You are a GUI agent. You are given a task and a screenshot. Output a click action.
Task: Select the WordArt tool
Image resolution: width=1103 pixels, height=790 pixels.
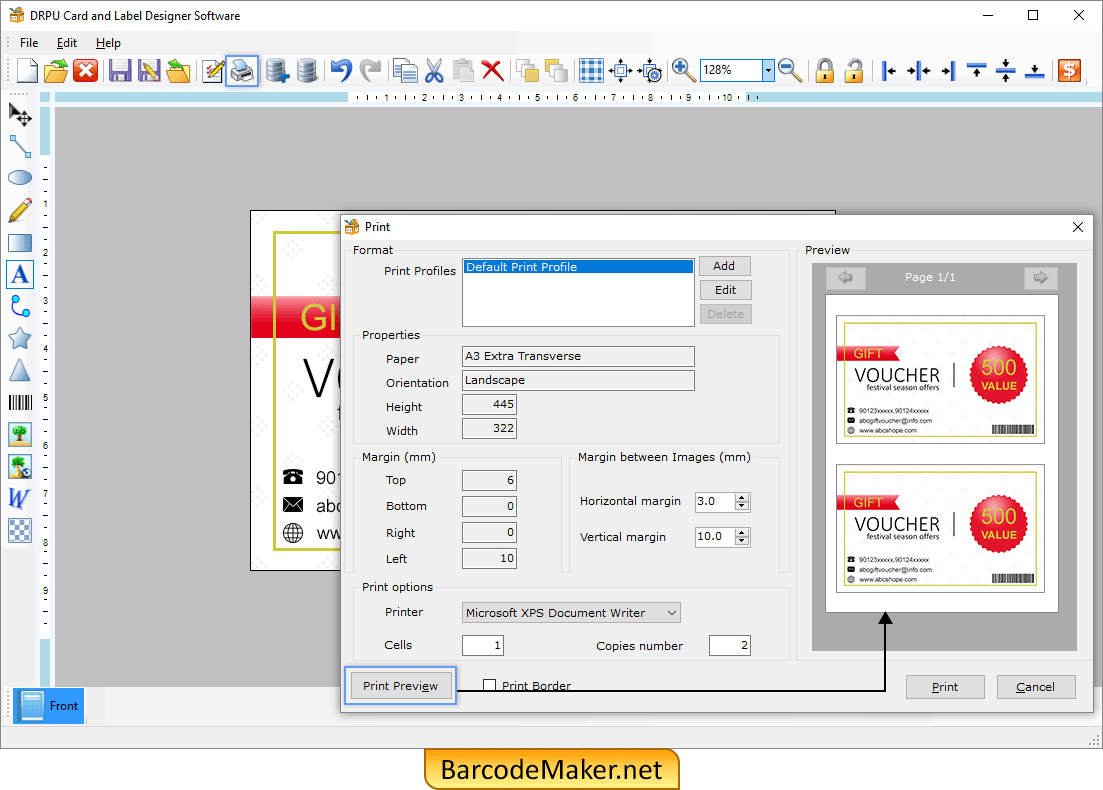pyautogui.click(x=20, y=498)
